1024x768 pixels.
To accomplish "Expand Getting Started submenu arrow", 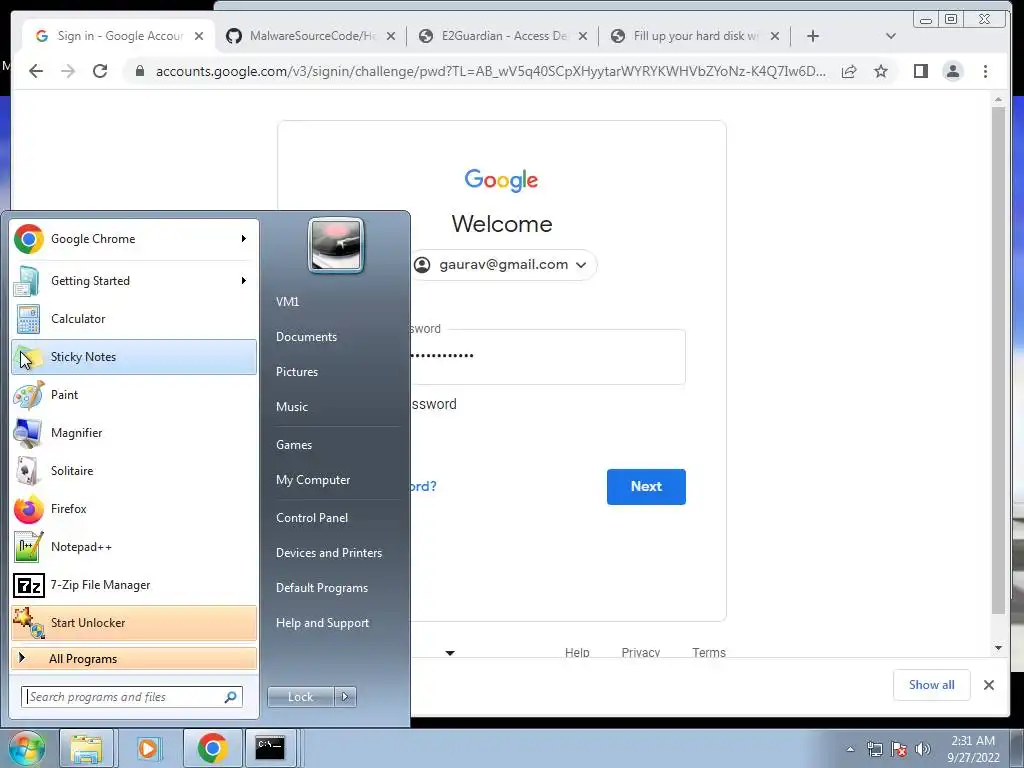I will 244,281.
